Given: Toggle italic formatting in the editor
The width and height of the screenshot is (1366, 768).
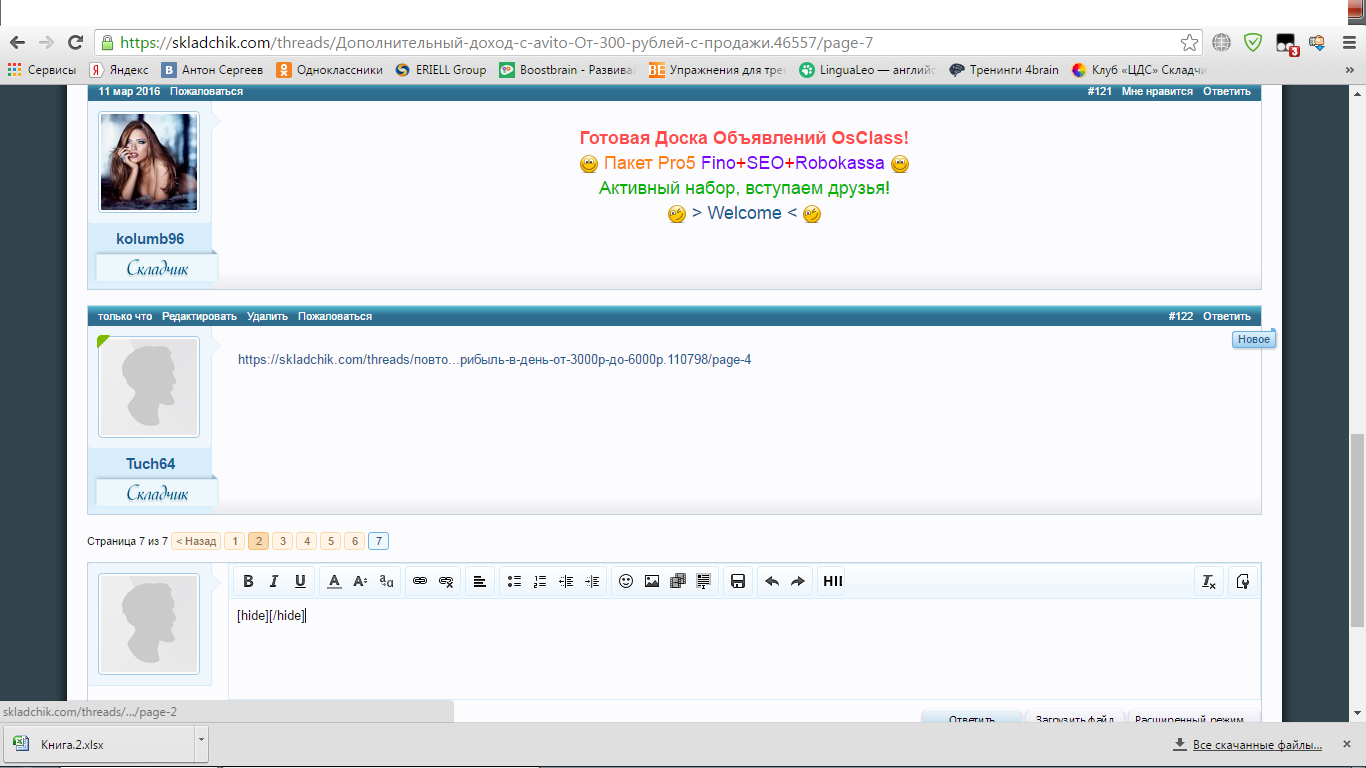Looking at the screenshot, I should [x=274, y=581].
